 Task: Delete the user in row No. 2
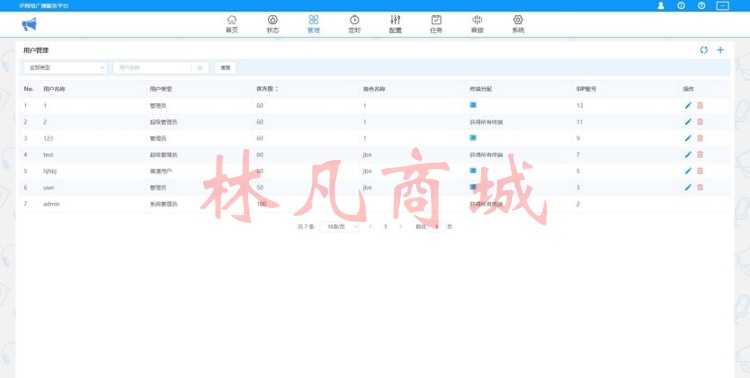click(x=700, y=122)
